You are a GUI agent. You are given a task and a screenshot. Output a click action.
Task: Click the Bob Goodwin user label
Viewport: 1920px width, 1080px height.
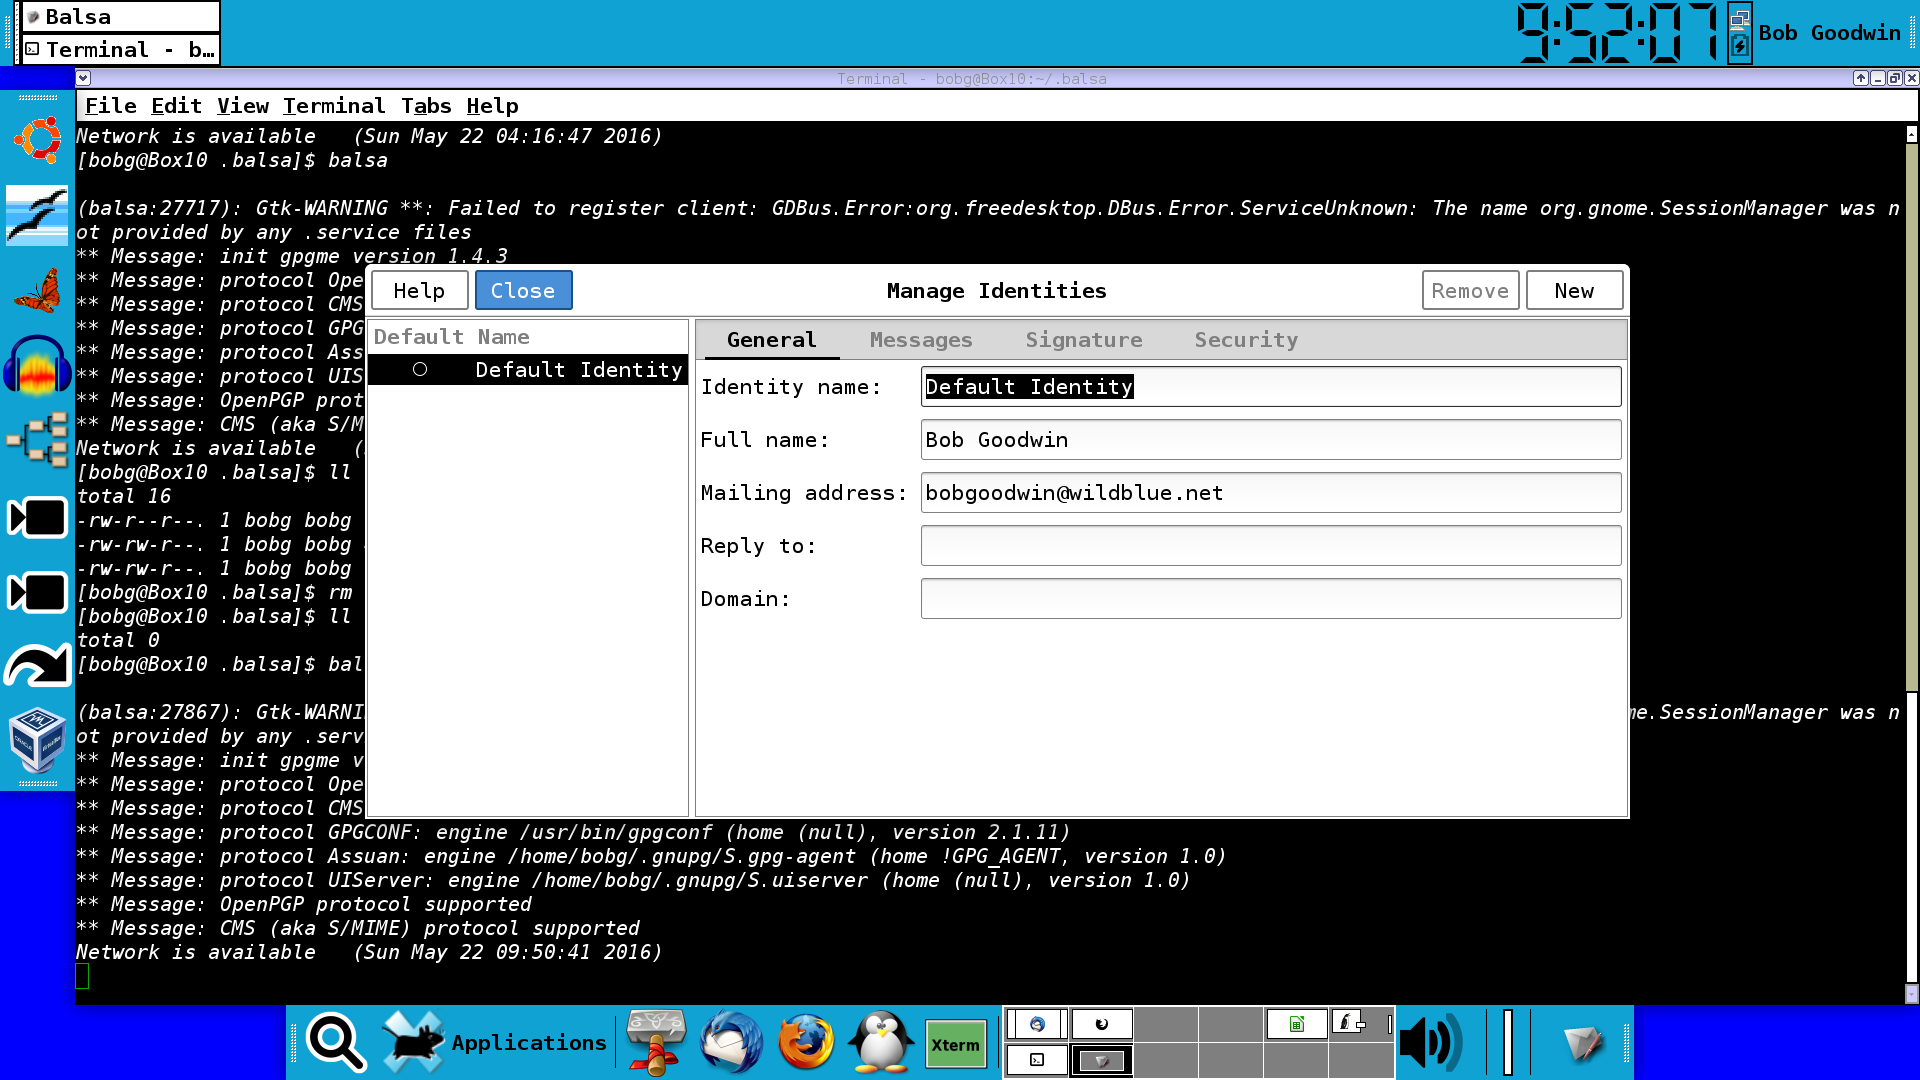point(1829,33)
